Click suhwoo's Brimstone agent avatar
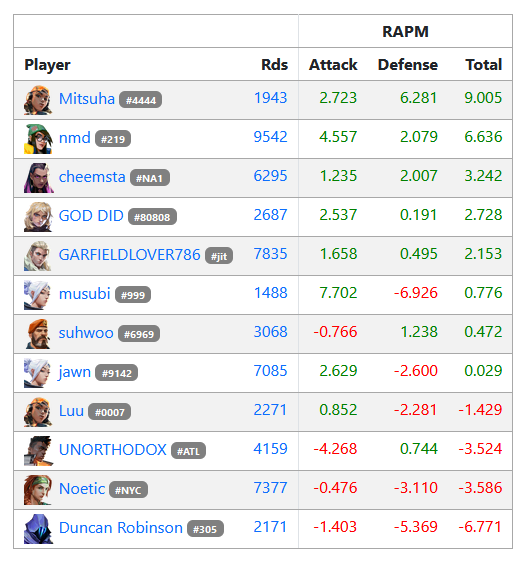530x562 pixels. click(x=38, y=334)
